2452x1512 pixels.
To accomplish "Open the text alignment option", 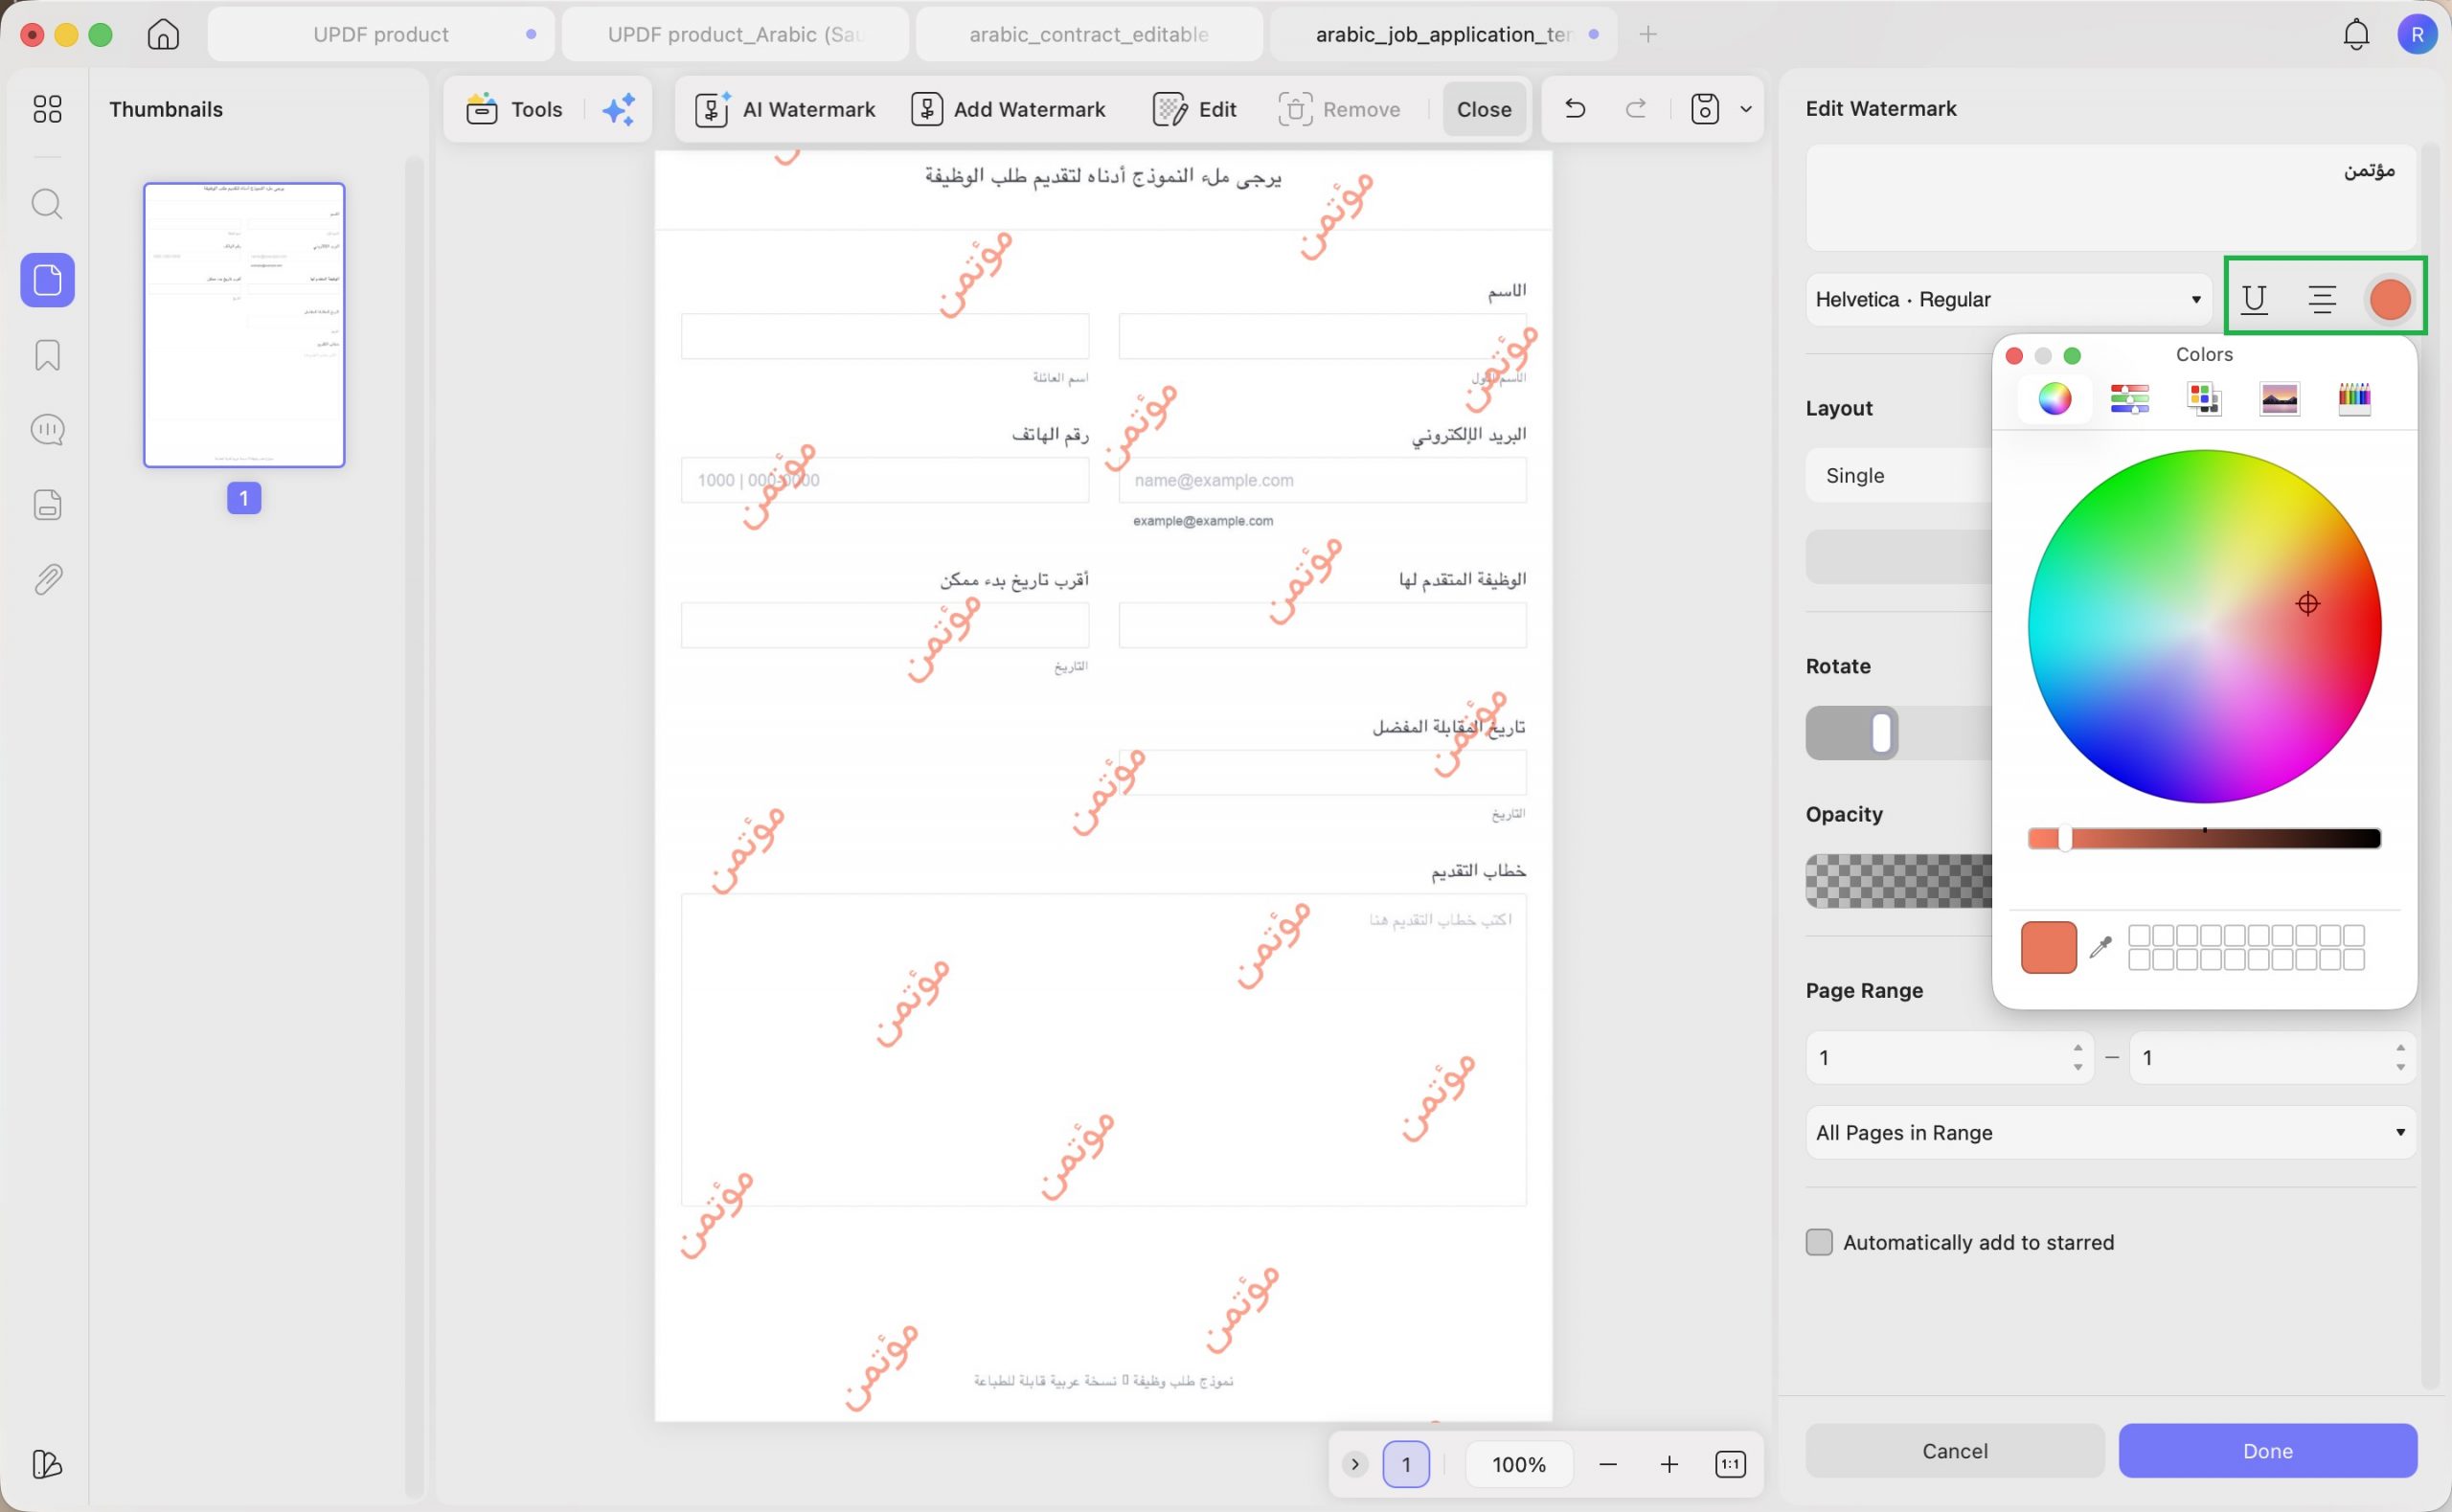I will (2322, 299).
